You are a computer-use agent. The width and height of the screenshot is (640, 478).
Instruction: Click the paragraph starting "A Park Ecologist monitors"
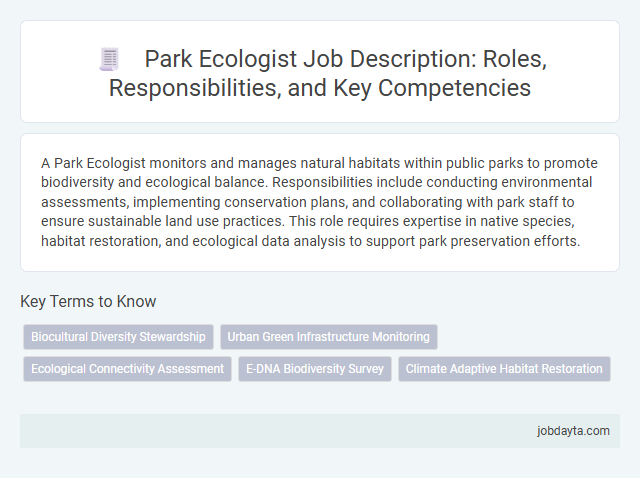319,202
